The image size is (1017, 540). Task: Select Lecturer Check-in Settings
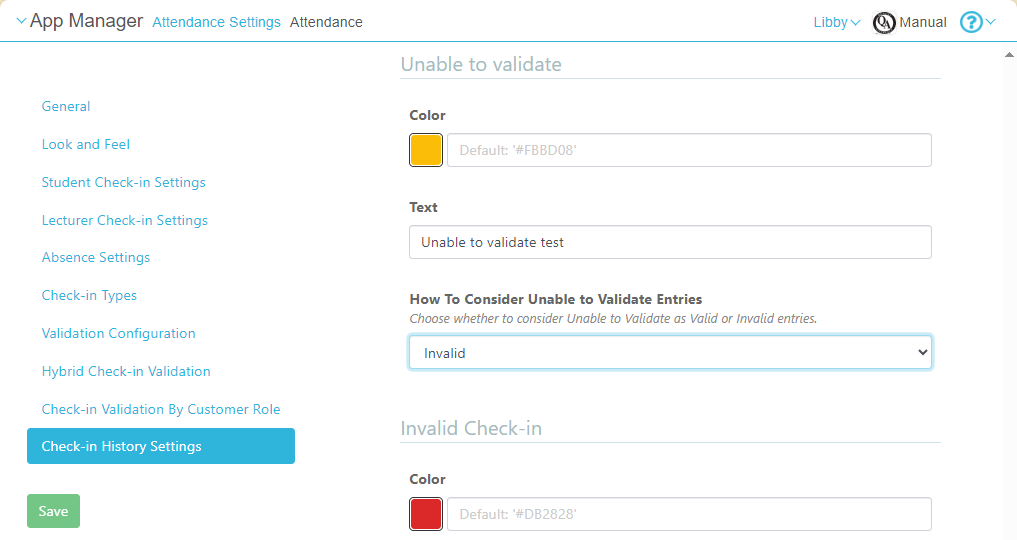click(x=125, y=220)
